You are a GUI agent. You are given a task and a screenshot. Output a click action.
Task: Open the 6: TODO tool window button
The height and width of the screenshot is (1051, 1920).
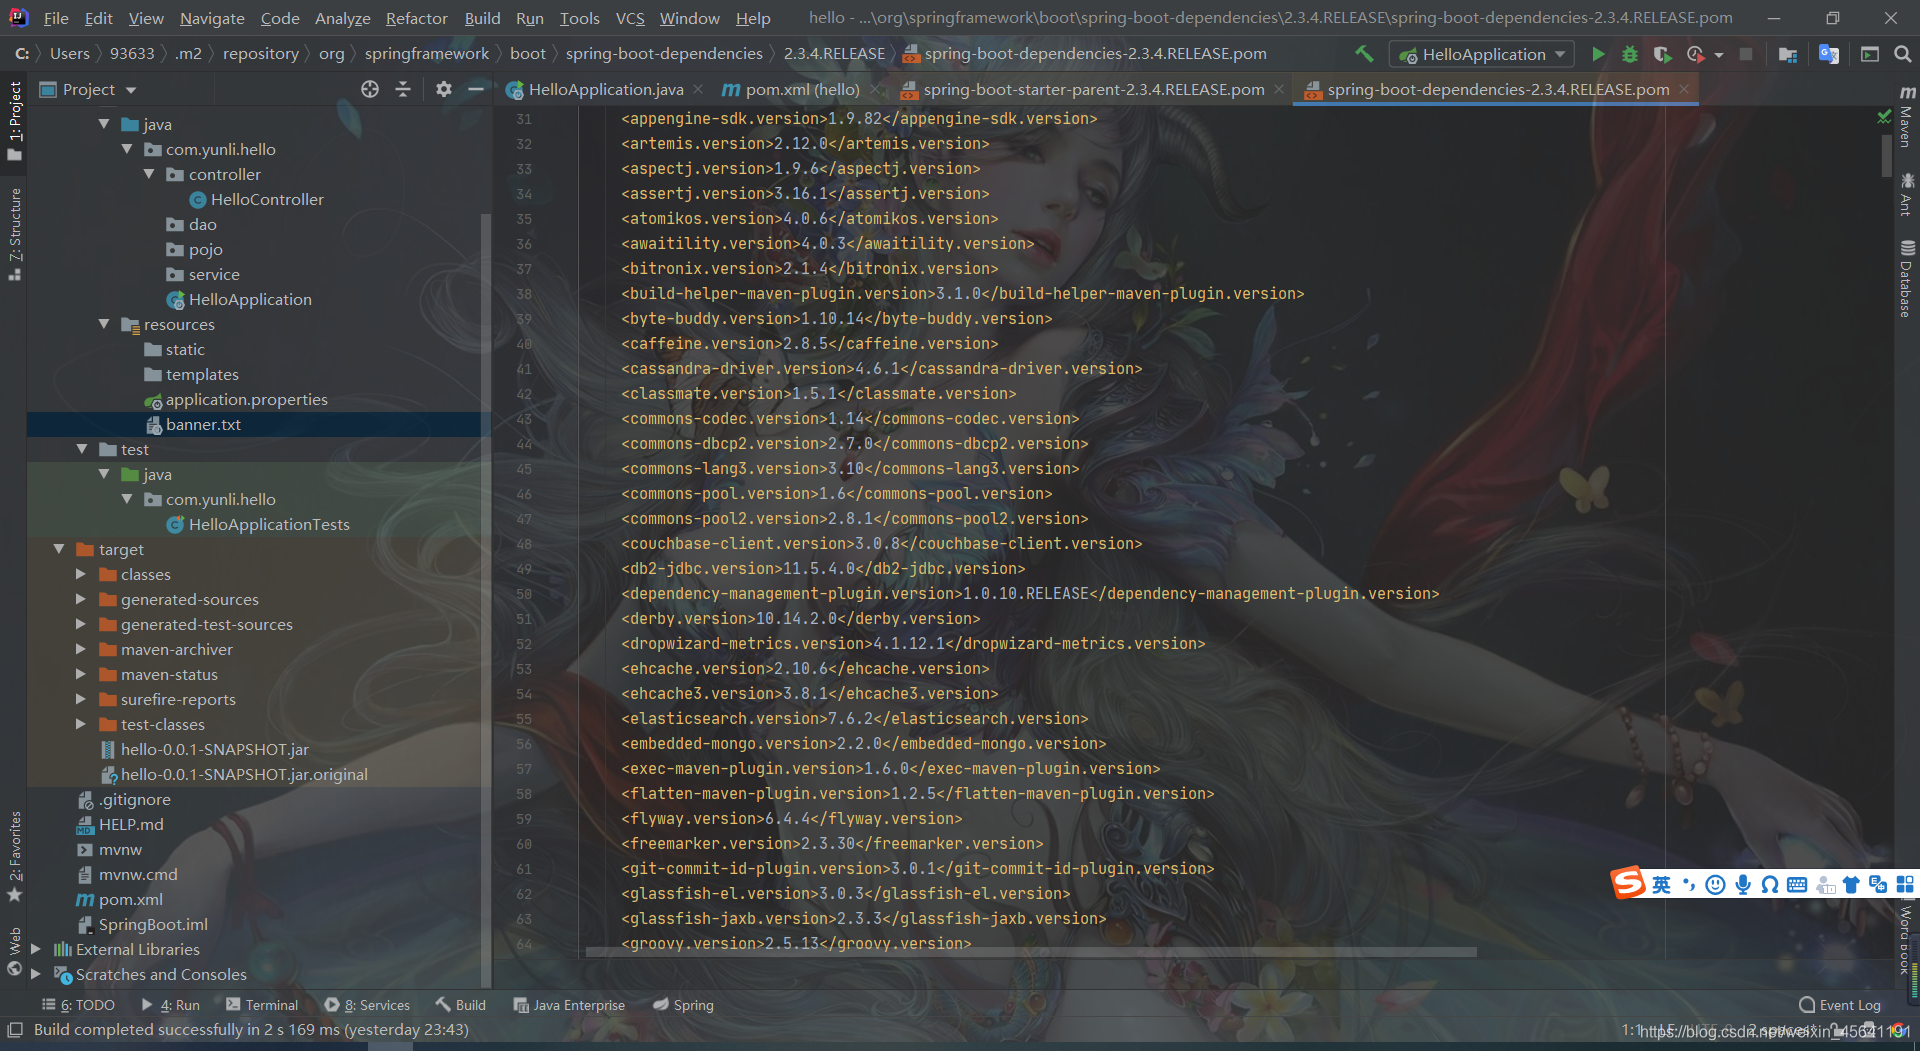coord(78,1005)
